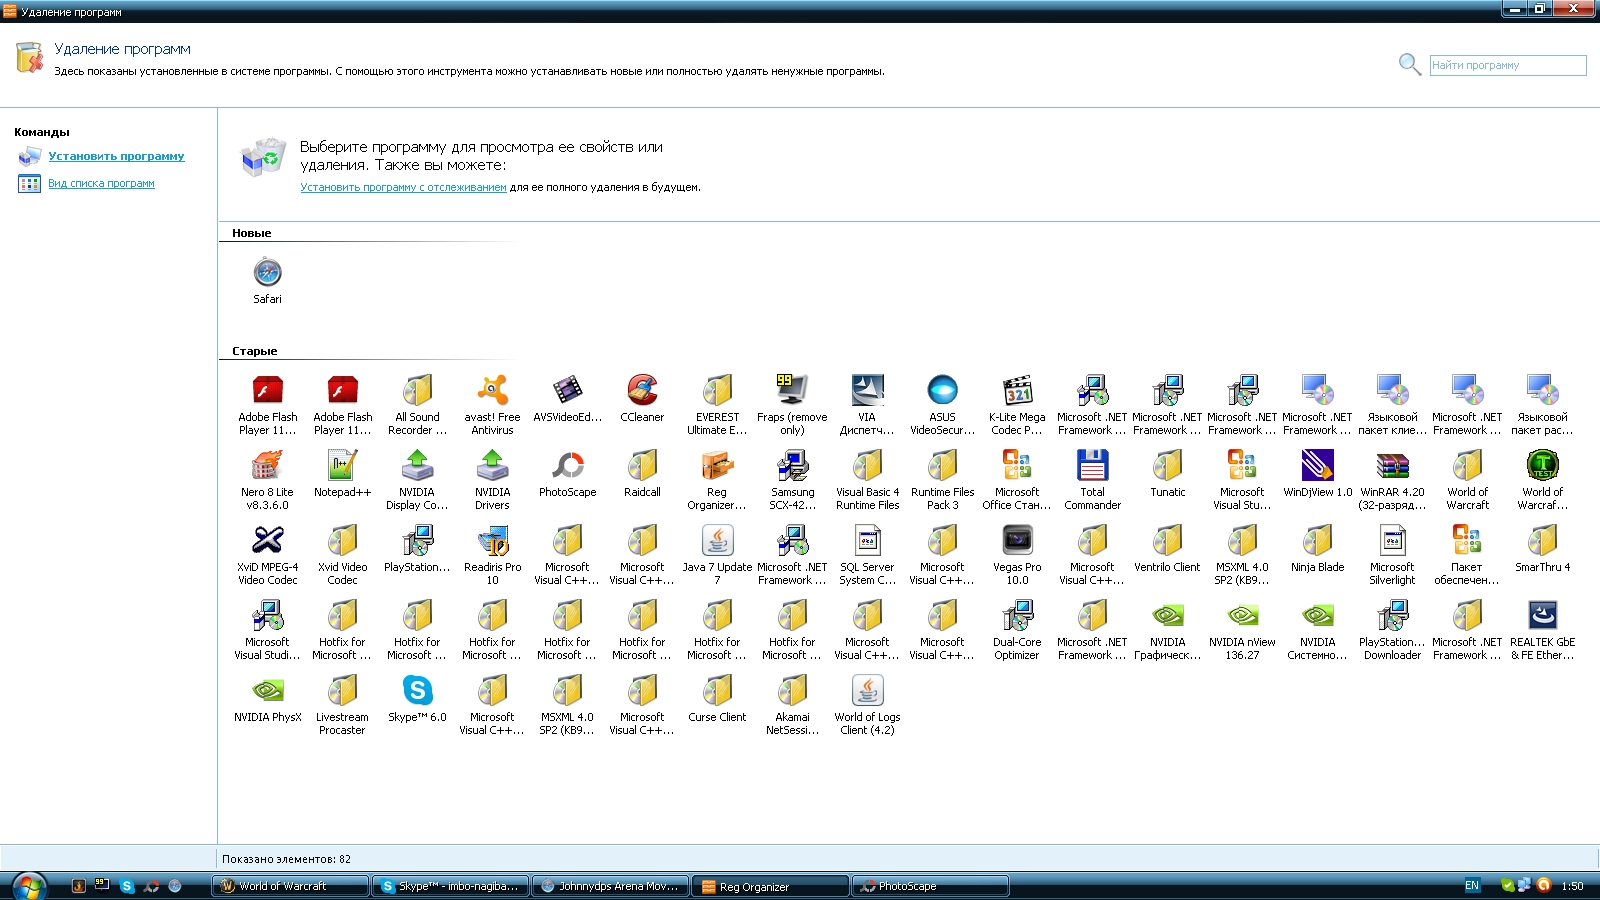The image size is (1600, 900).
Task: Click Установить программу с отслеживанием link
Action: point(403,187)
